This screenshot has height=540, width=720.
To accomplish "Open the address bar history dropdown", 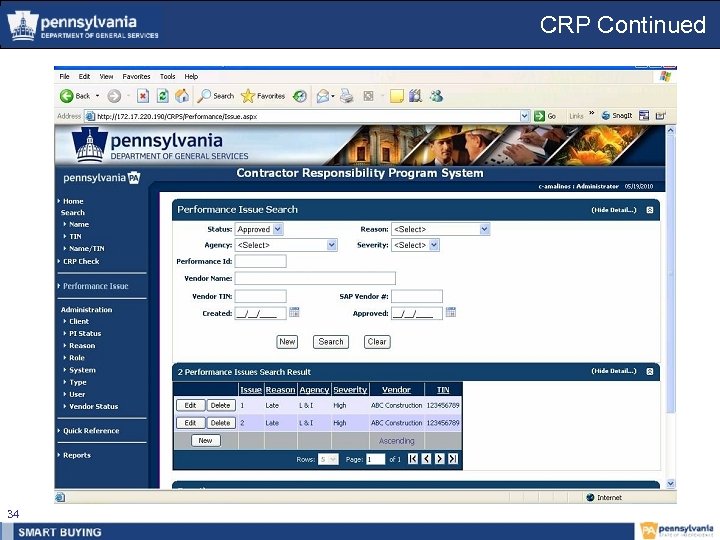I will point(525,116).
